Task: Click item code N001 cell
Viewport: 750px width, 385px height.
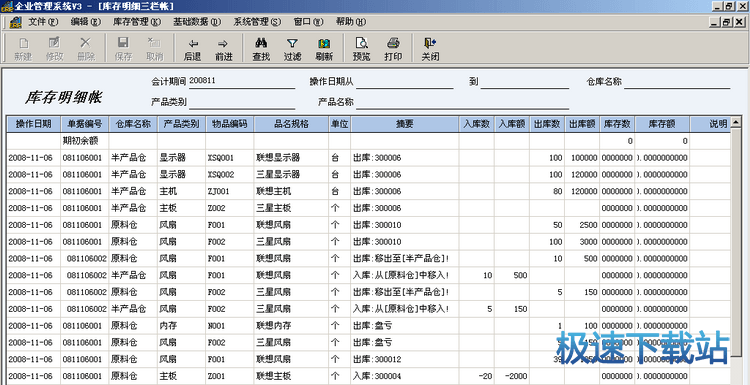Action: (230, 326)
